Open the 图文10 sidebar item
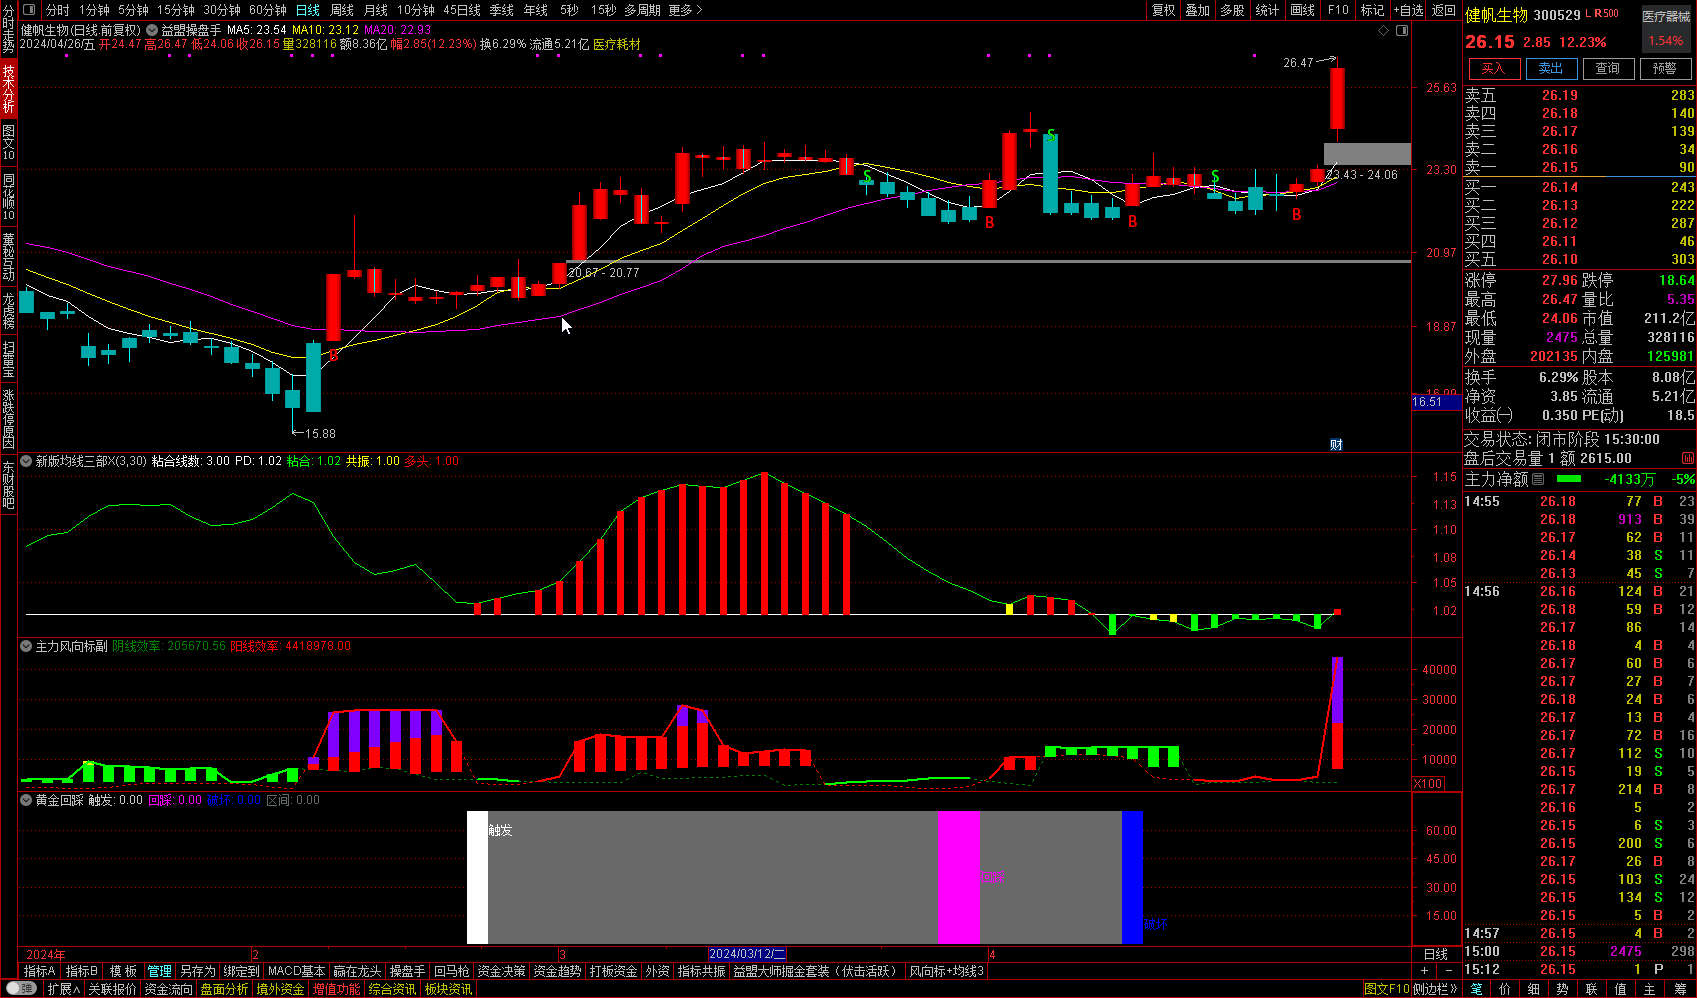The width and height of the screenshot is (1697, 998). pyautogui.click(x=8, y=143)
